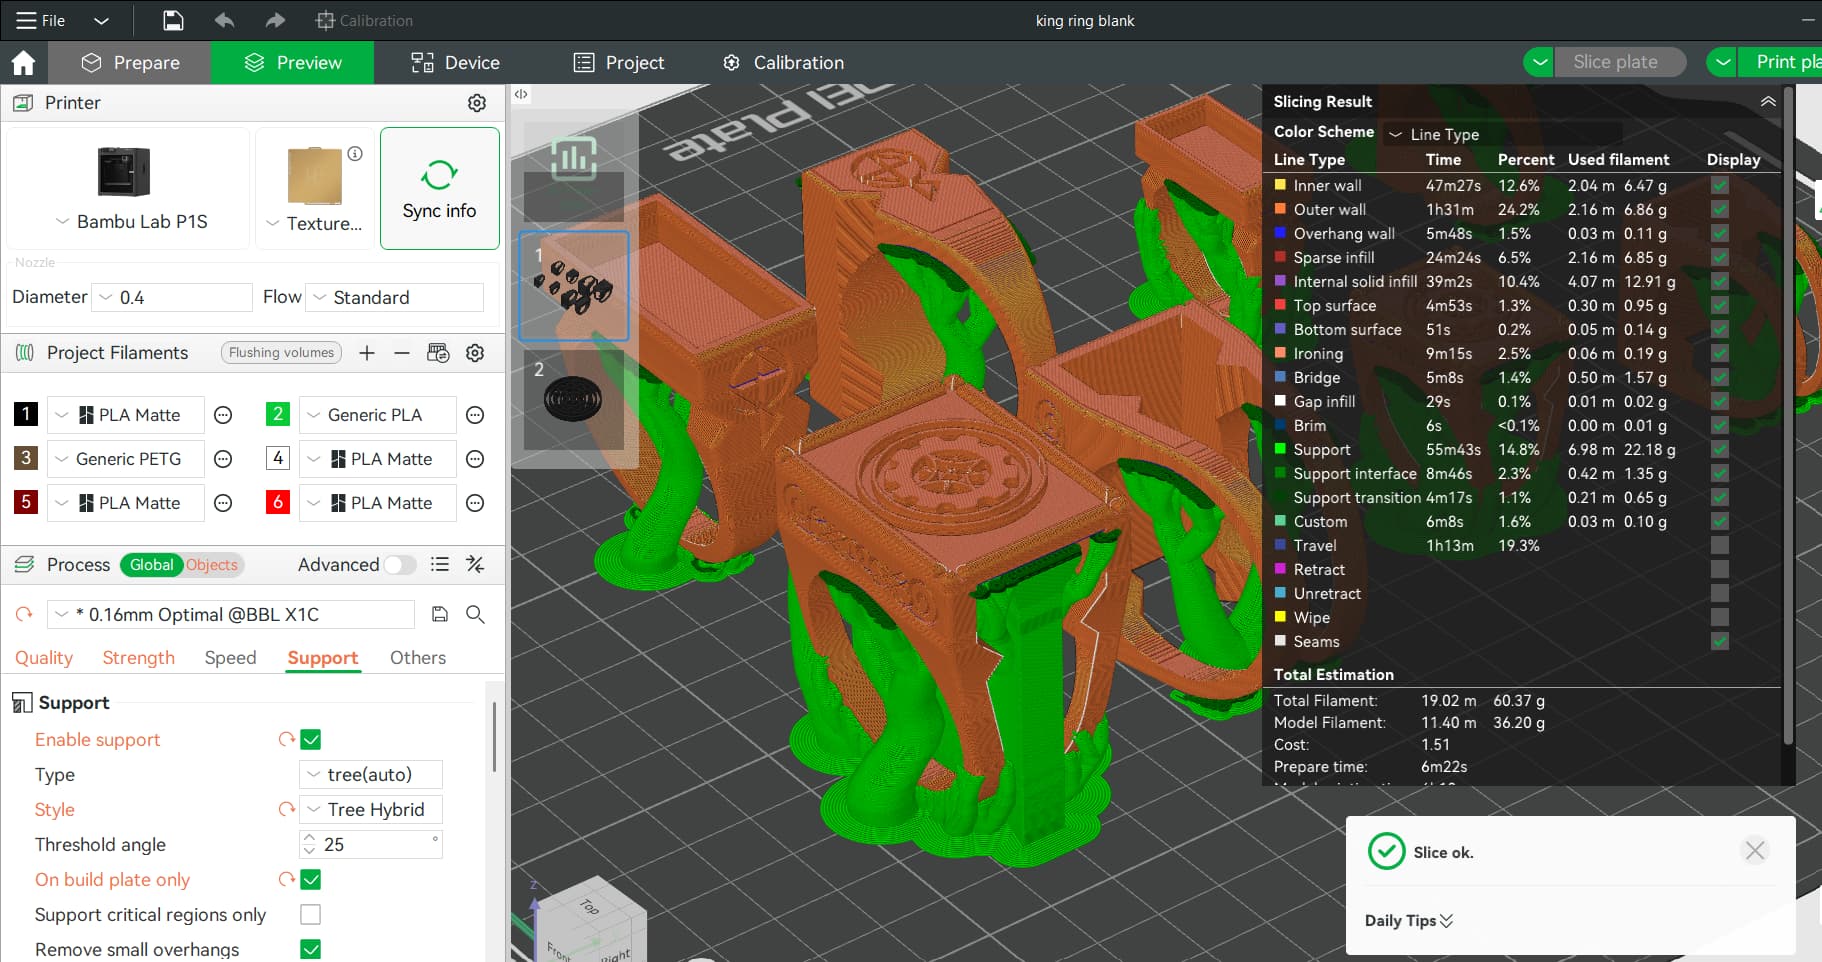Open the Strength settings tab
The width and height of the screenshot is (1822, 962).
(x=138, y=658)
